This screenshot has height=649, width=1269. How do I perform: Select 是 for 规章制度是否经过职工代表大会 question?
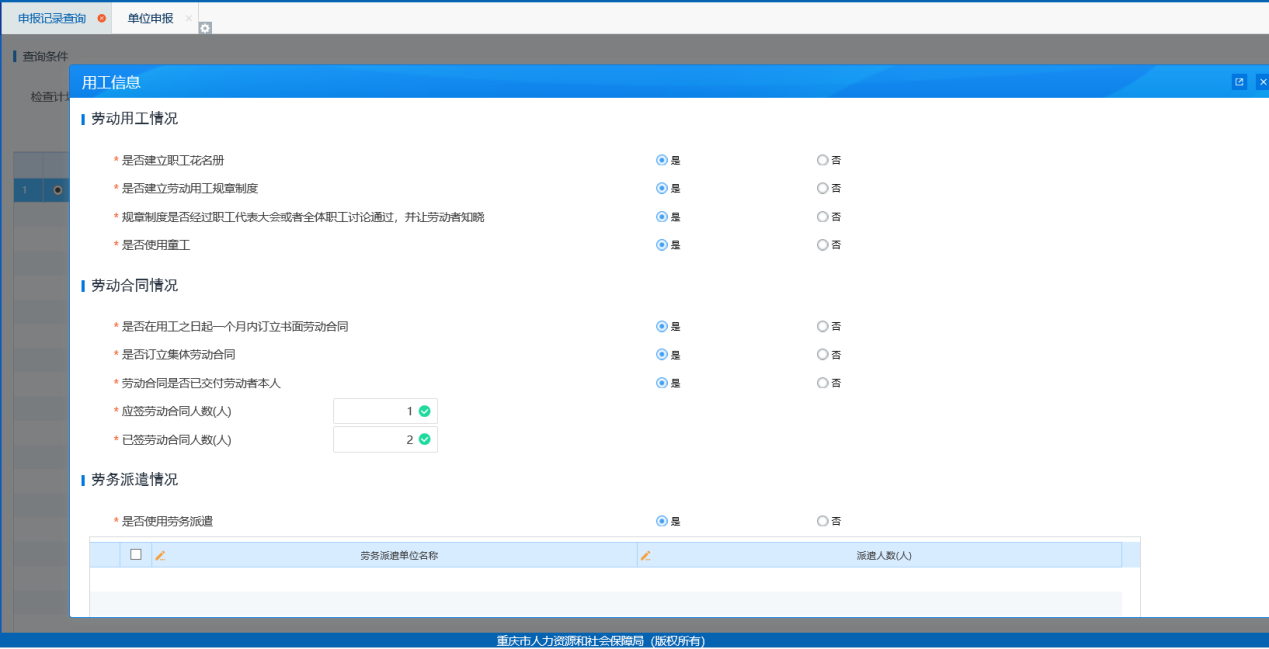pyautogui.click(x=661, y=216)
